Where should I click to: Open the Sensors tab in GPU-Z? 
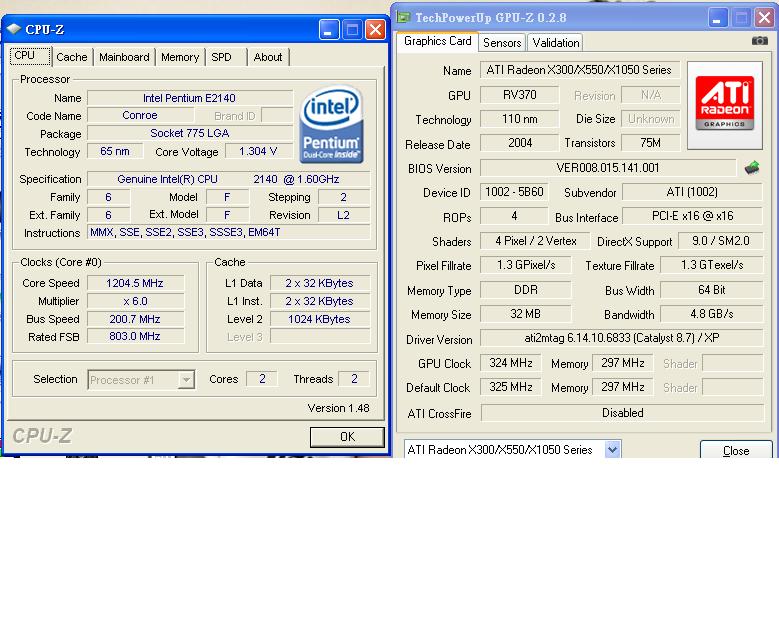[x=502, y=42]
